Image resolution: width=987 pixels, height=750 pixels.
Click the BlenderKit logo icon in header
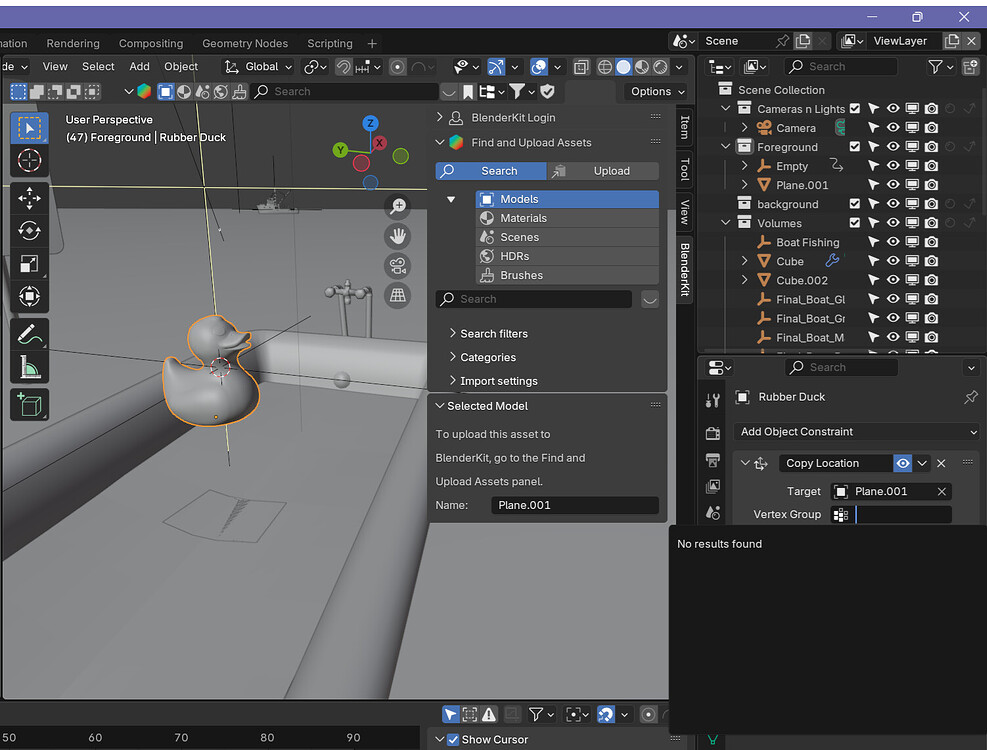(x=144, y=91)
